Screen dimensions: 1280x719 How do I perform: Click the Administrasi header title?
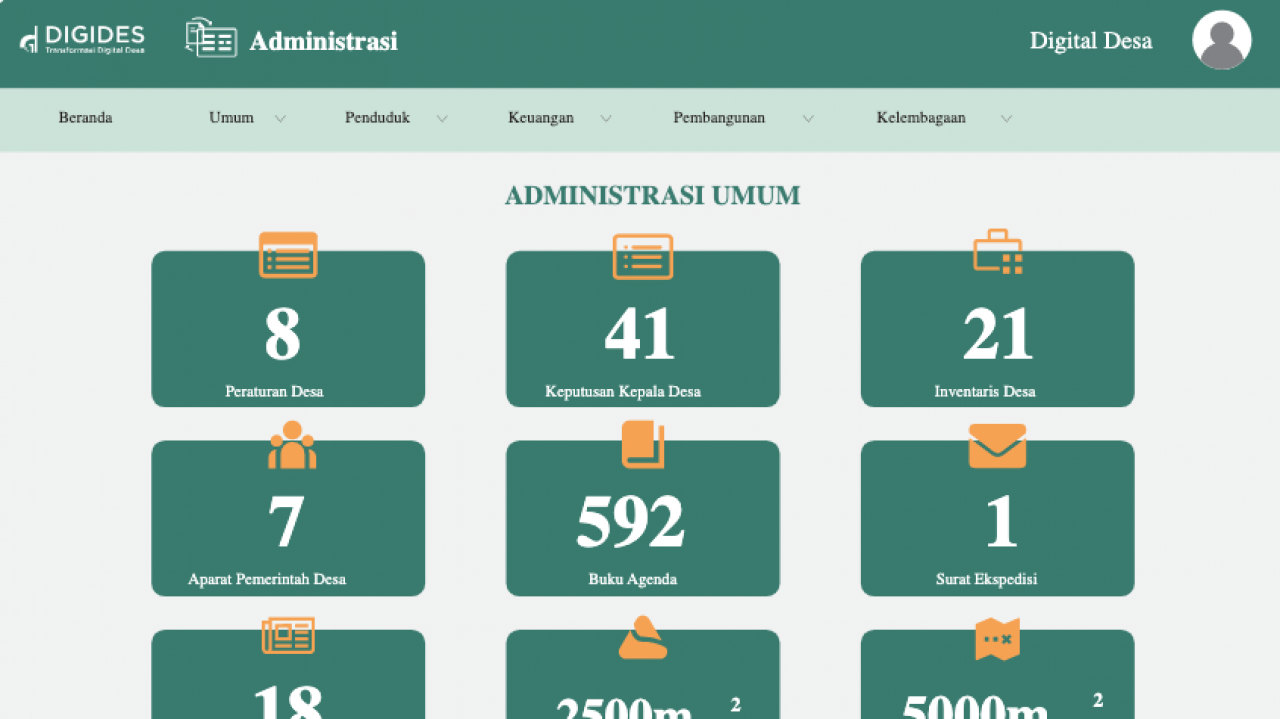click(323, 41)
